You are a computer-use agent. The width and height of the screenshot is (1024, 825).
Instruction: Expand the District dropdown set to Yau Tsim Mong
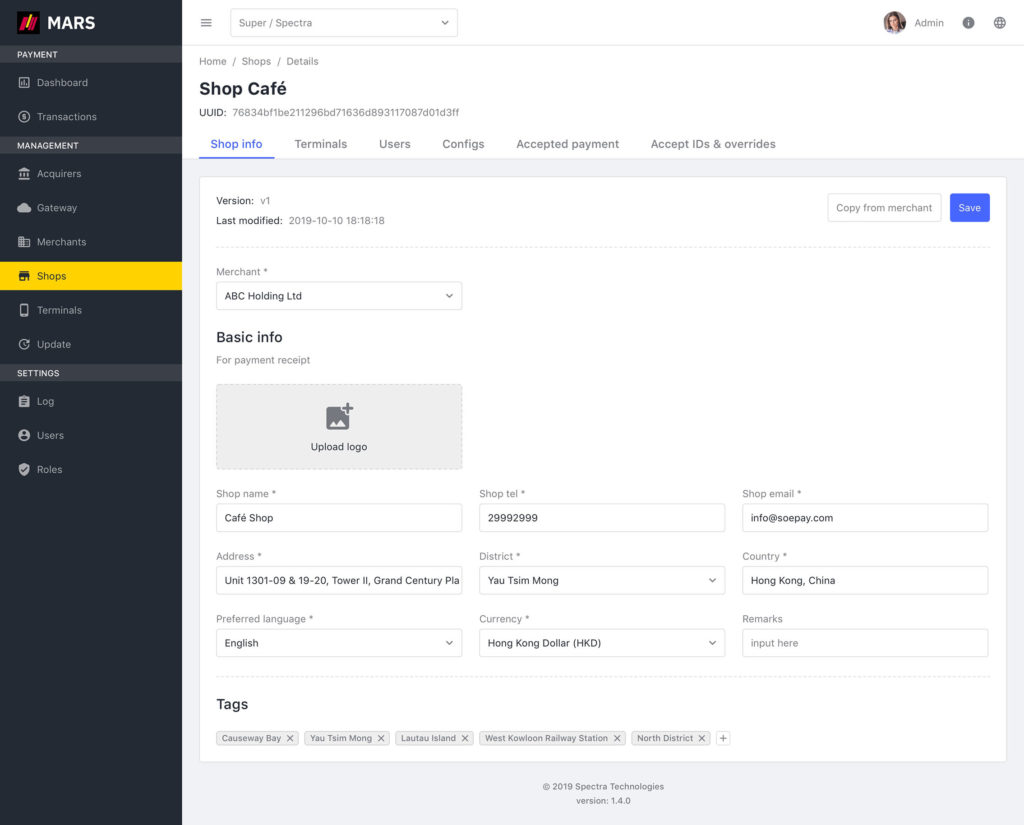[601, 580]
